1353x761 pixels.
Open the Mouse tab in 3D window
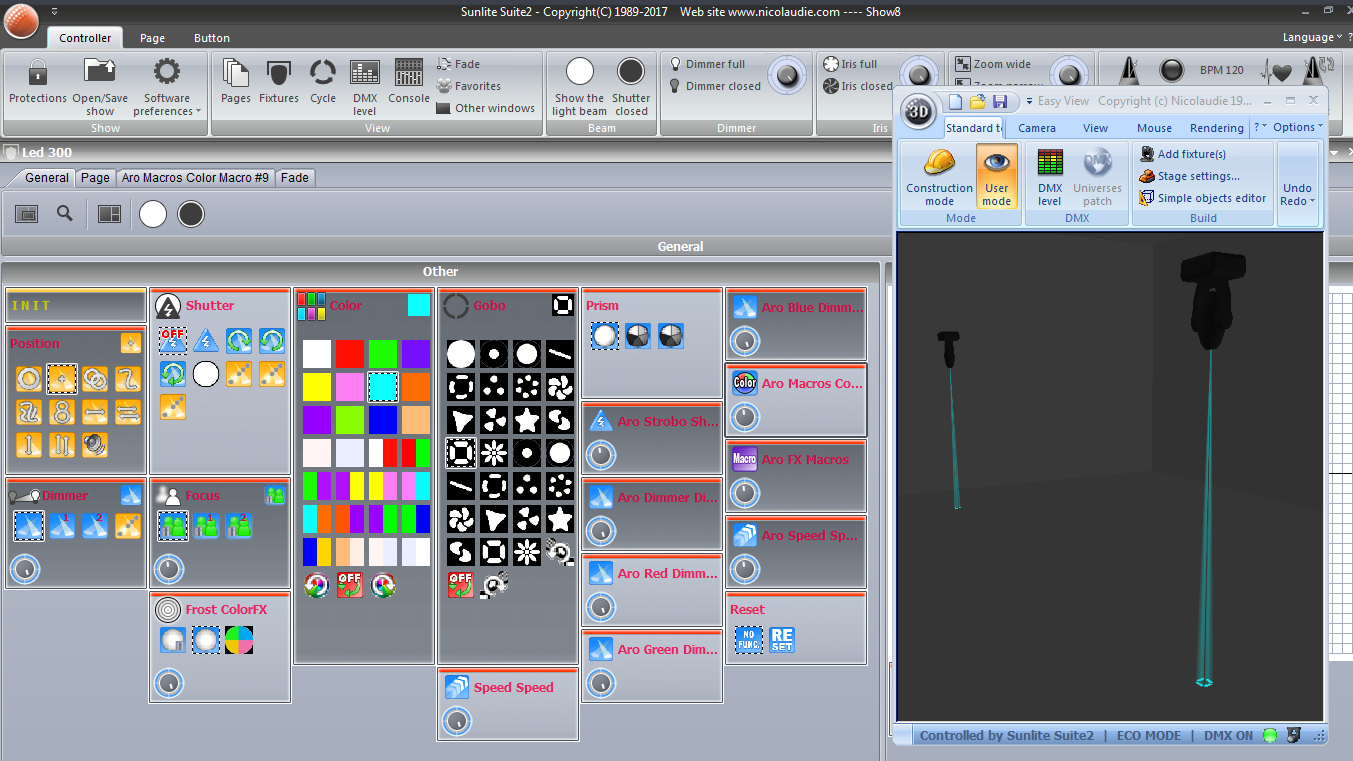click(x=1154, y=128)
